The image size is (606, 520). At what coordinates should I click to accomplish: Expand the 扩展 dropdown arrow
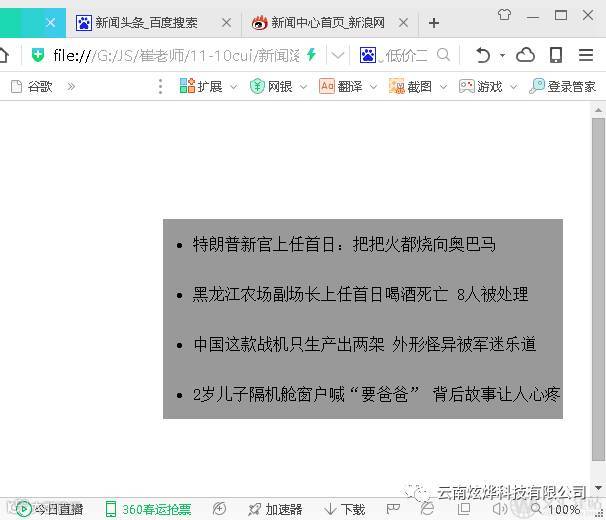point(234,87)
